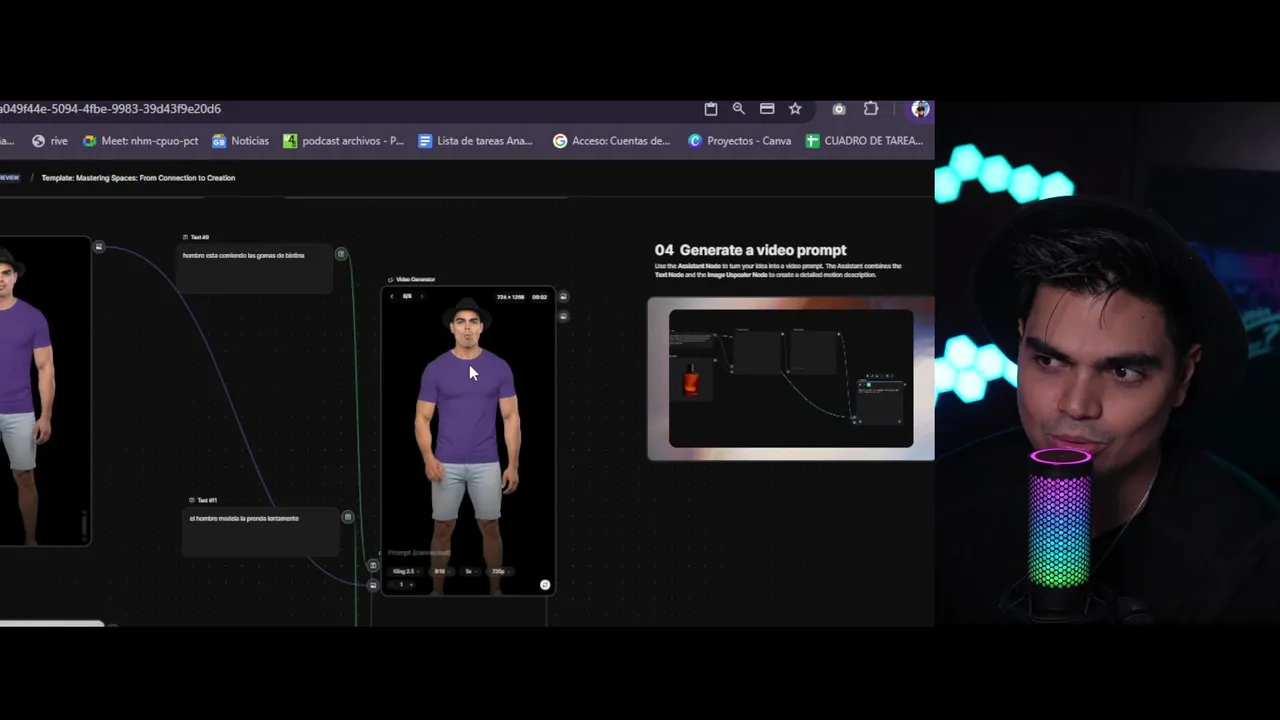Open the Noticias bookmark
This screenshot has width=1280, height=720.
pos(240,141)
